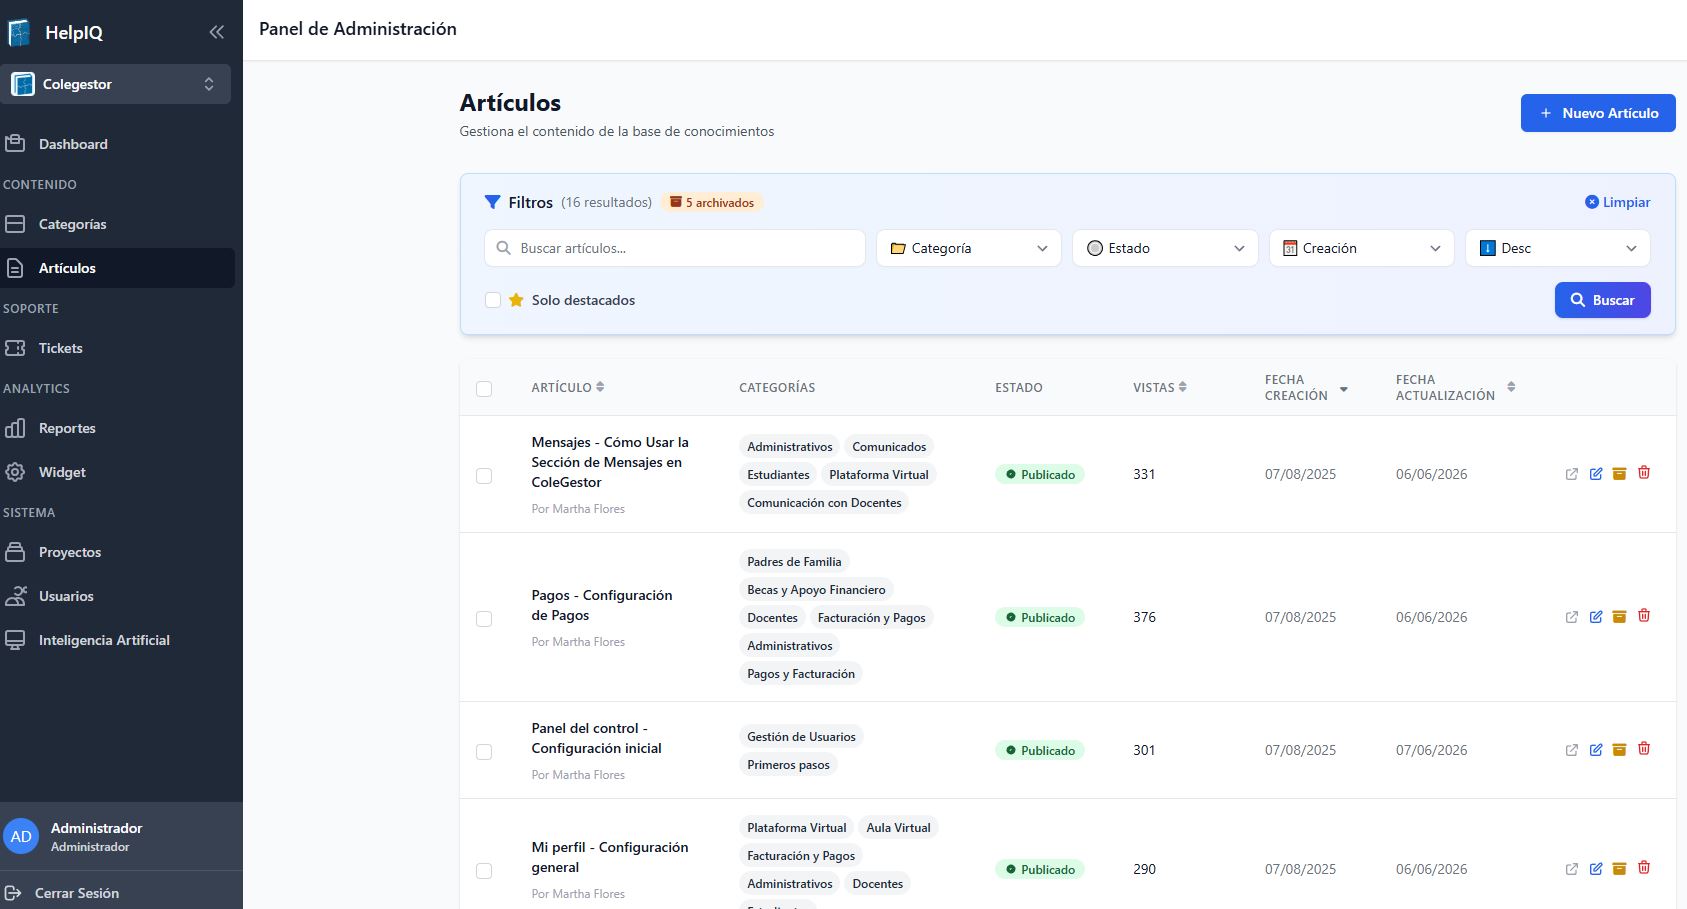Image resolution: width=1687 pixels, height=909 pixels.
Task: Edit the Pagos - Configuración de Pagos article
Action: click(1596, 617)
